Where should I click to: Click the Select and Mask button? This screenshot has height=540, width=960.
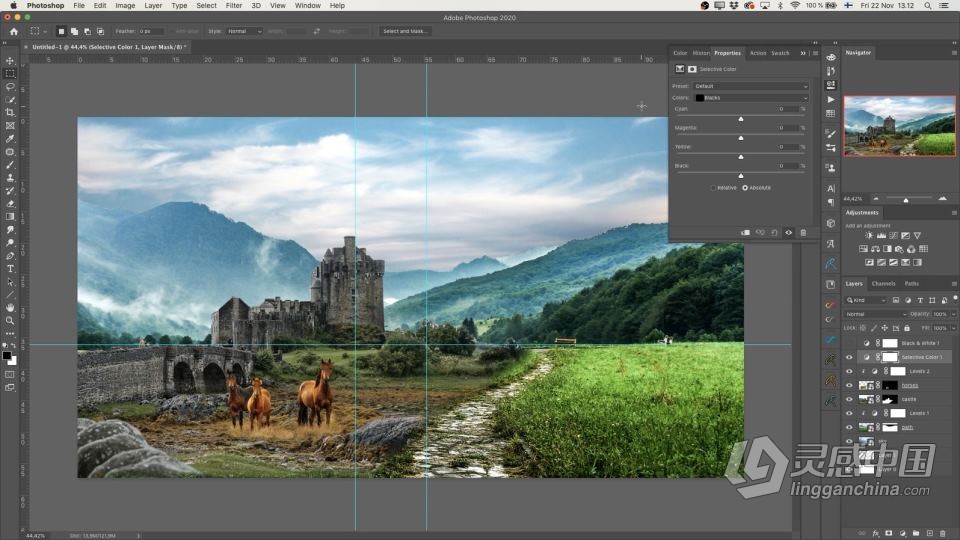point(404,31)
